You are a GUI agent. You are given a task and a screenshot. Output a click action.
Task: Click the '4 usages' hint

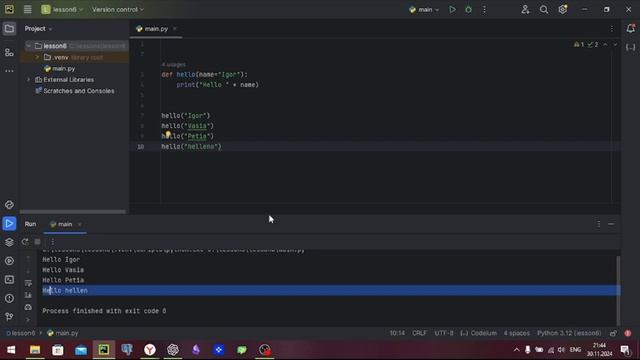pos(173,64)
